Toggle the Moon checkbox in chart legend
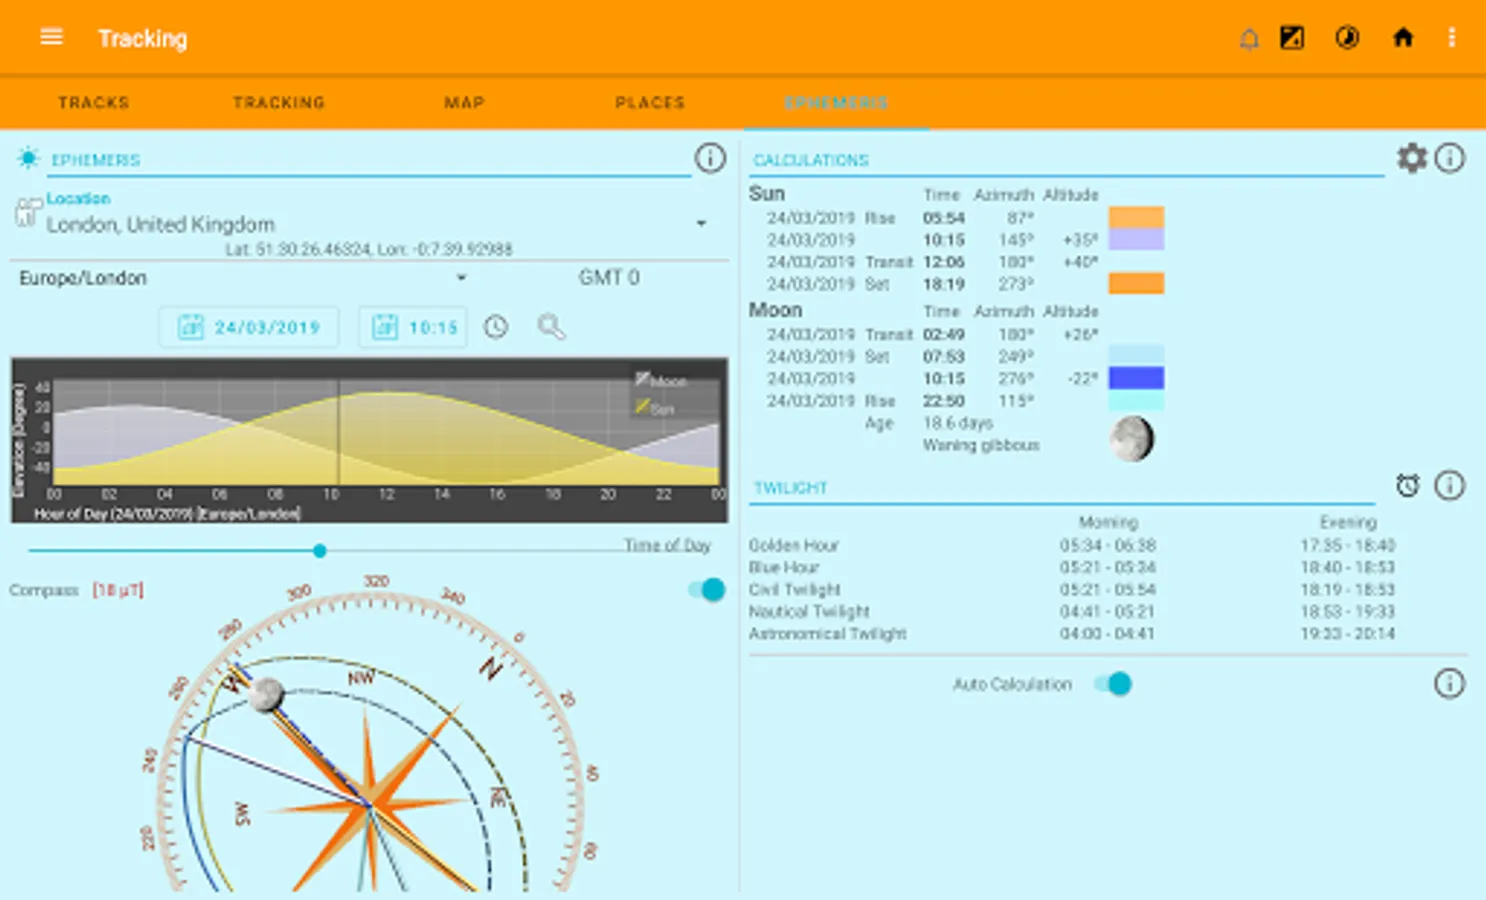Screen dimensions: 1486x900 point(642,379)
